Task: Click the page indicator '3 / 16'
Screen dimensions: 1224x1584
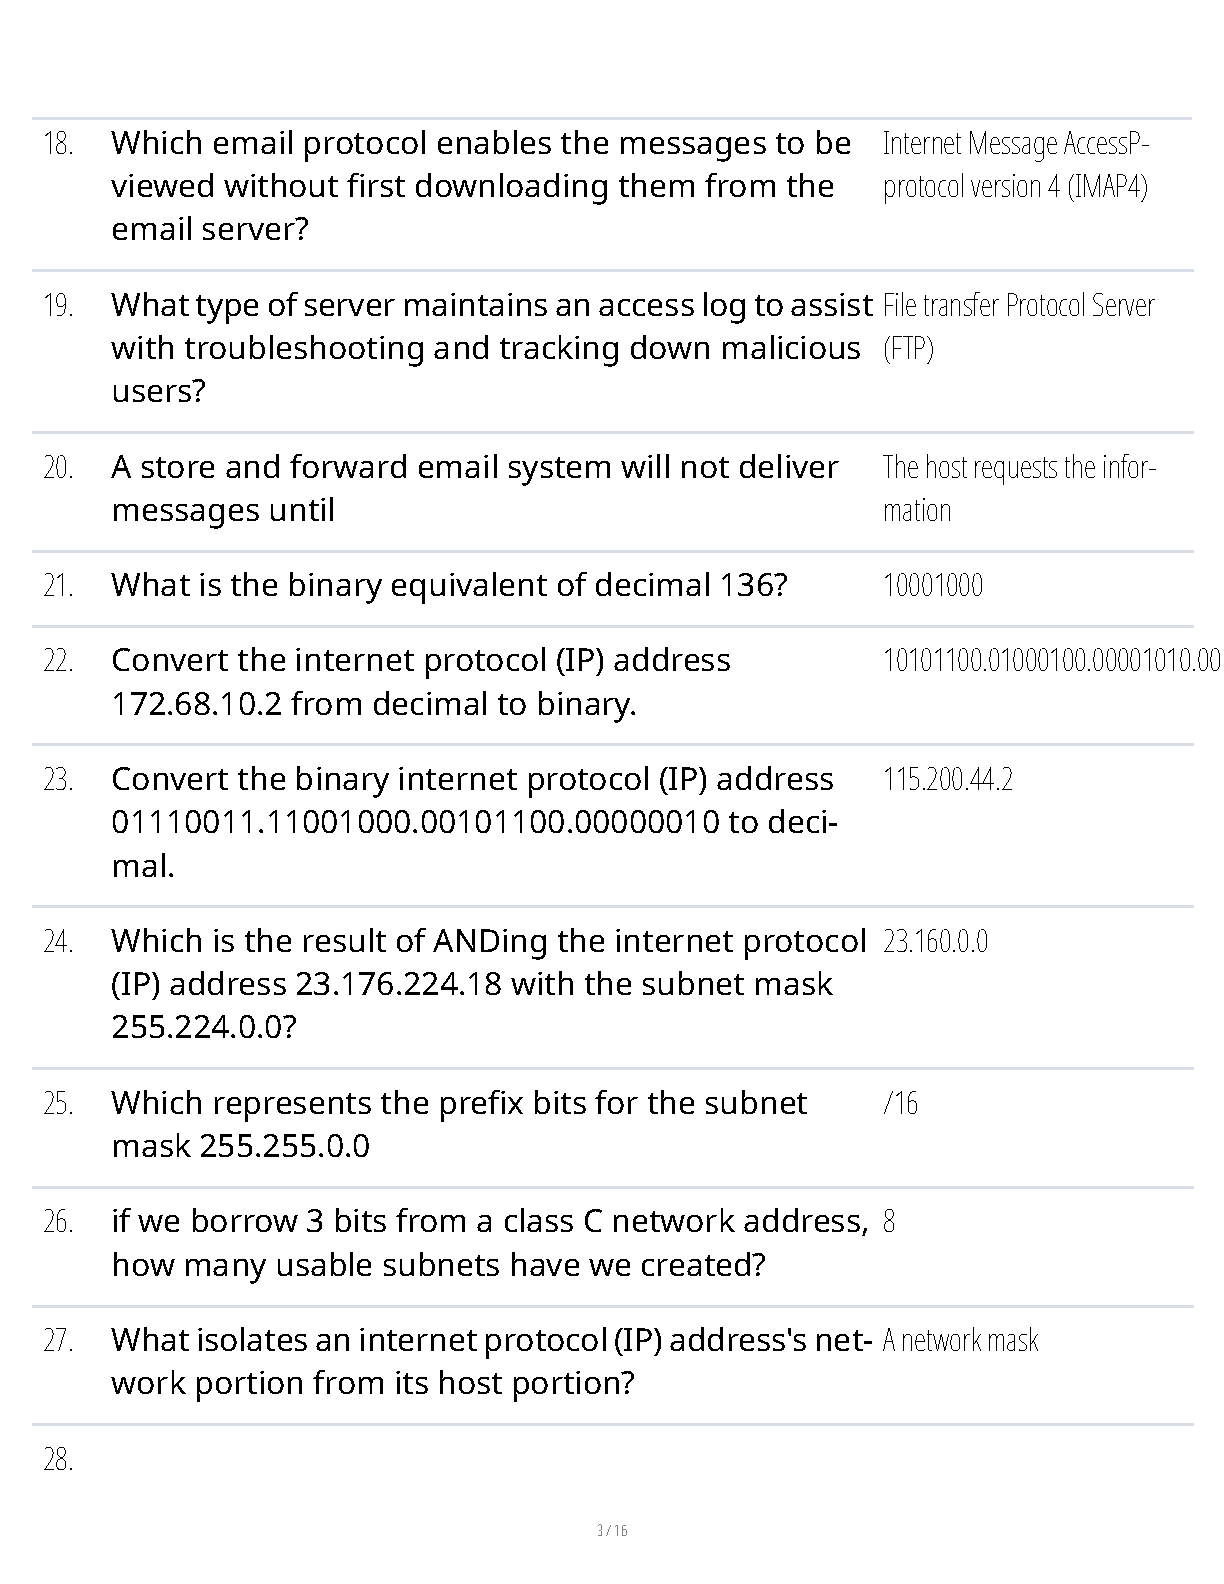Action: 611,1530
